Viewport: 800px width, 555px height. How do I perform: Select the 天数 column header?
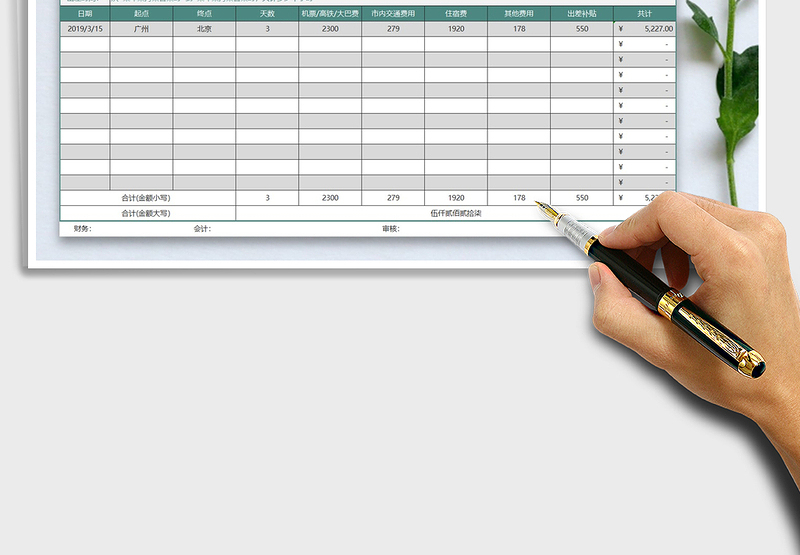click(267, 14)
